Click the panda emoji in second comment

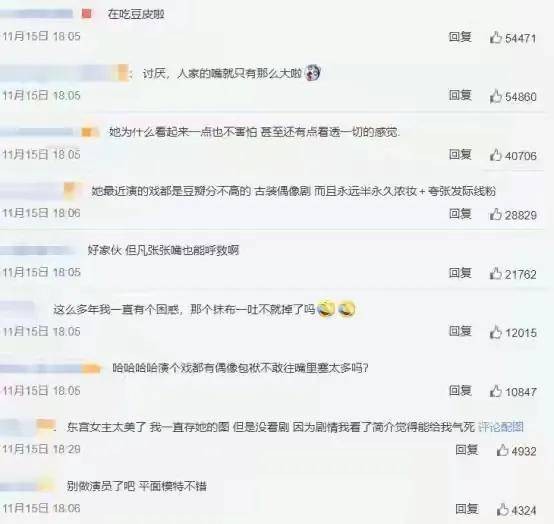pos(313,73)
